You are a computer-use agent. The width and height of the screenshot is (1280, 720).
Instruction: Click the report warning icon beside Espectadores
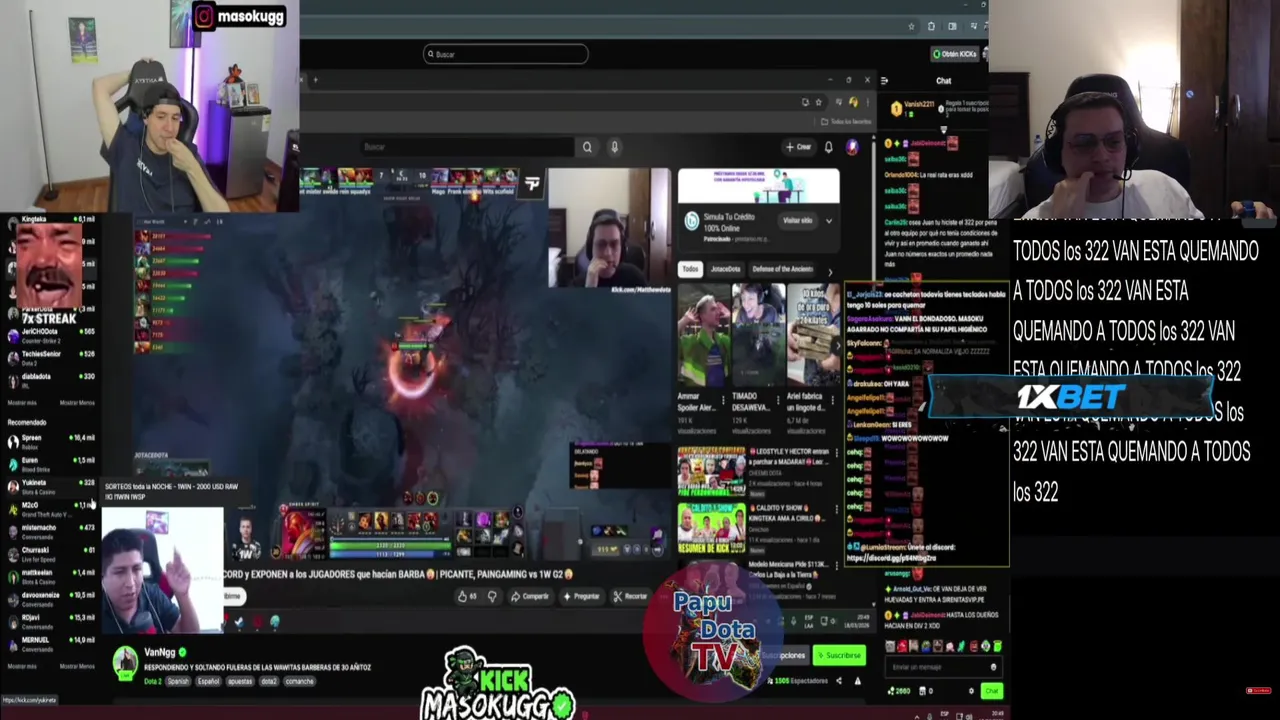(857, 681)
